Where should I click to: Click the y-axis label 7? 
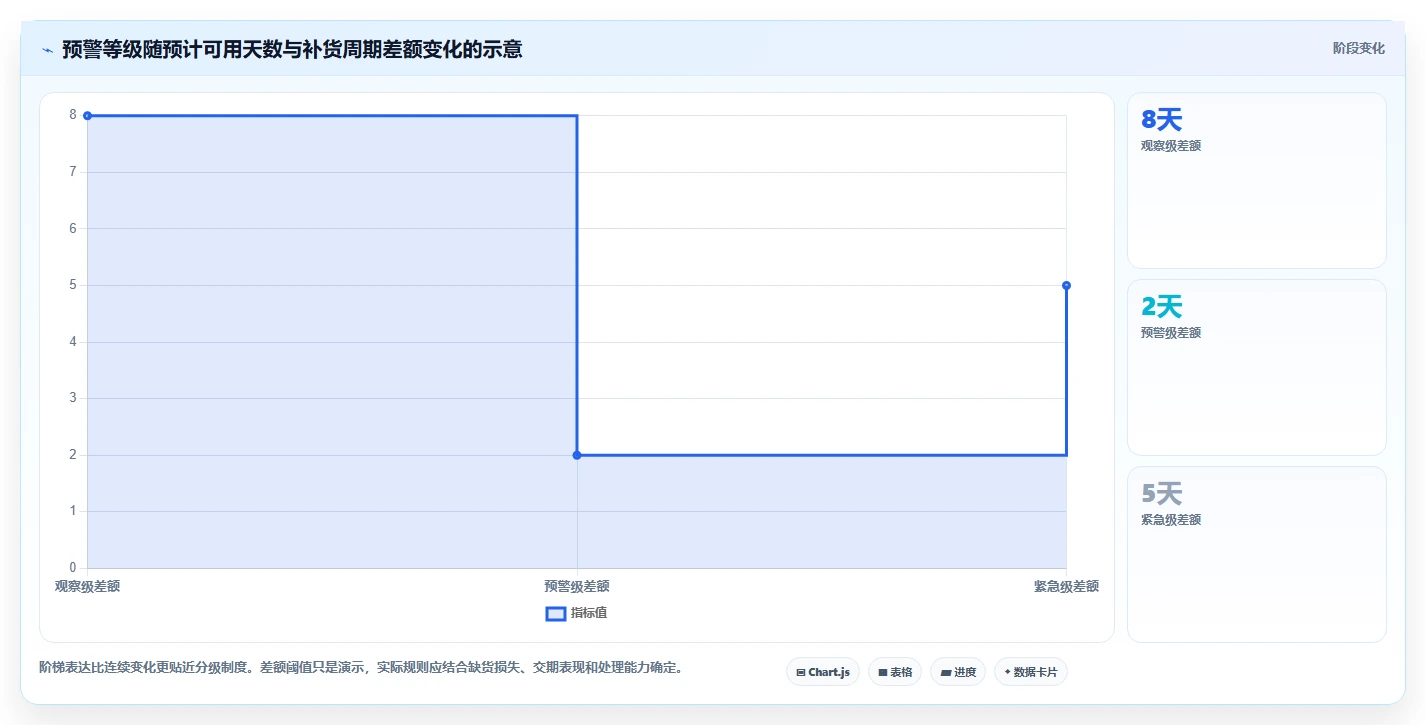point(73,172)
